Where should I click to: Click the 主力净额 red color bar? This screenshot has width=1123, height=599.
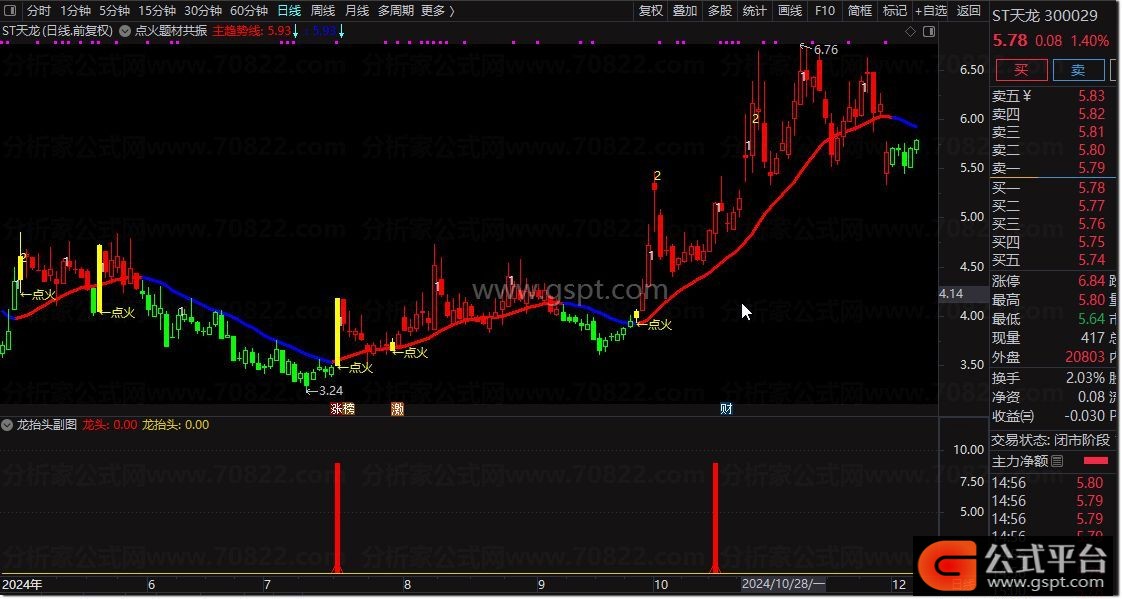(1096, 461)
